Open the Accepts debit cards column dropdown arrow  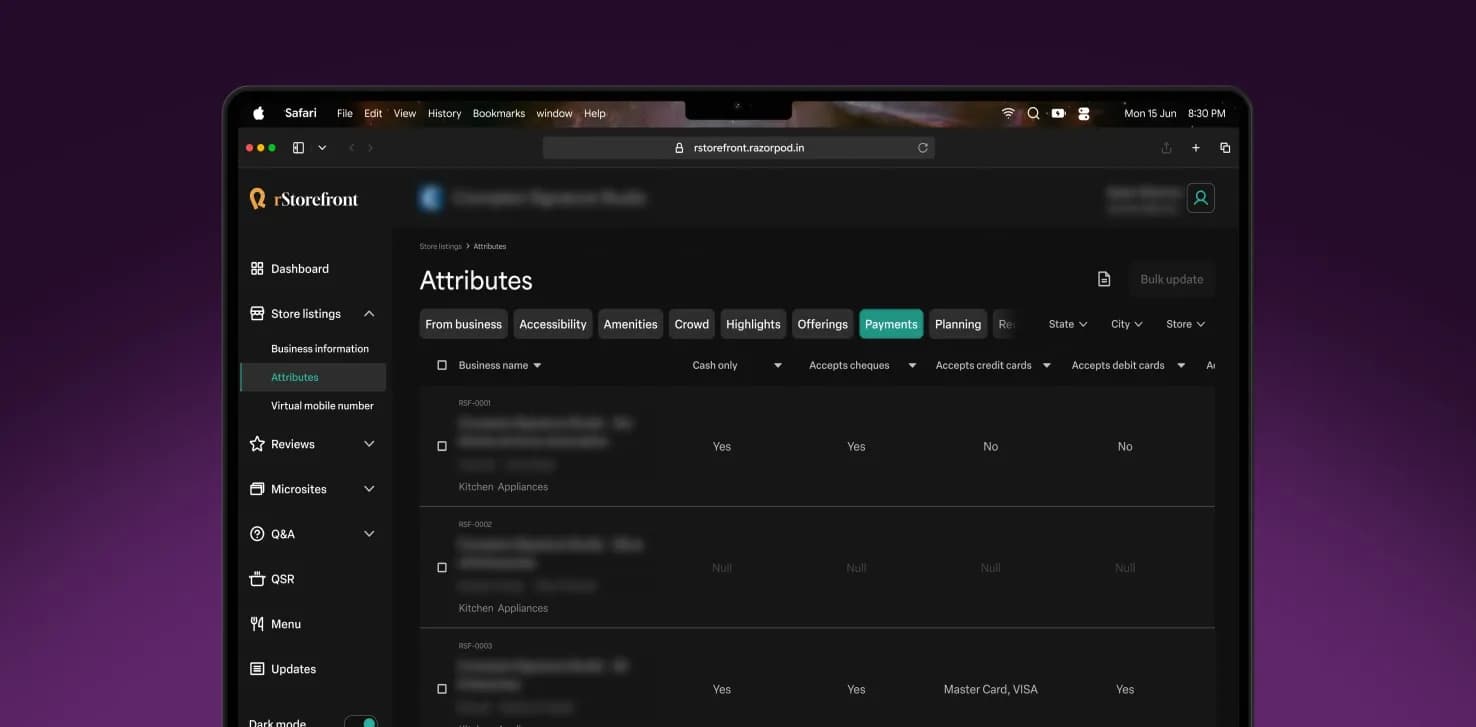pos(1181,366)
